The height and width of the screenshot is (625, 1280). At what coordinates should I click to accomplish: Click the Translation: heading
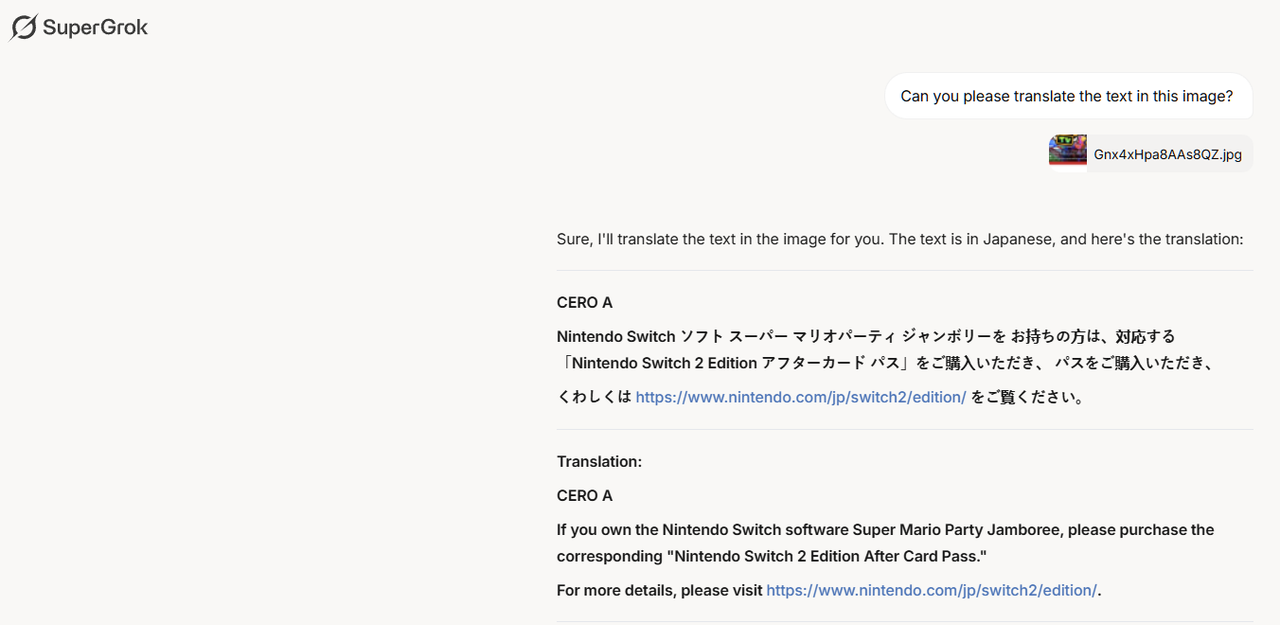pyautogui.click(x=599, y=462)
